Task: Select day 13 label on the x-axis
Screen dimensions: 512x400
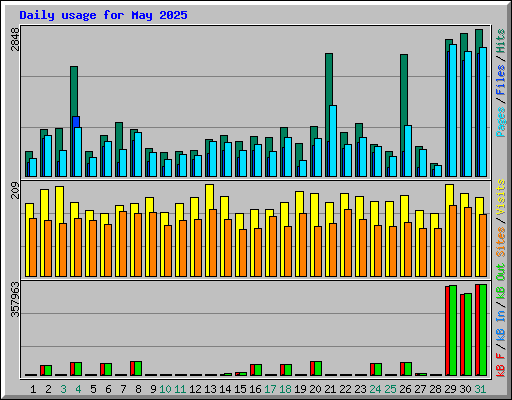Action: coord(210,389)
